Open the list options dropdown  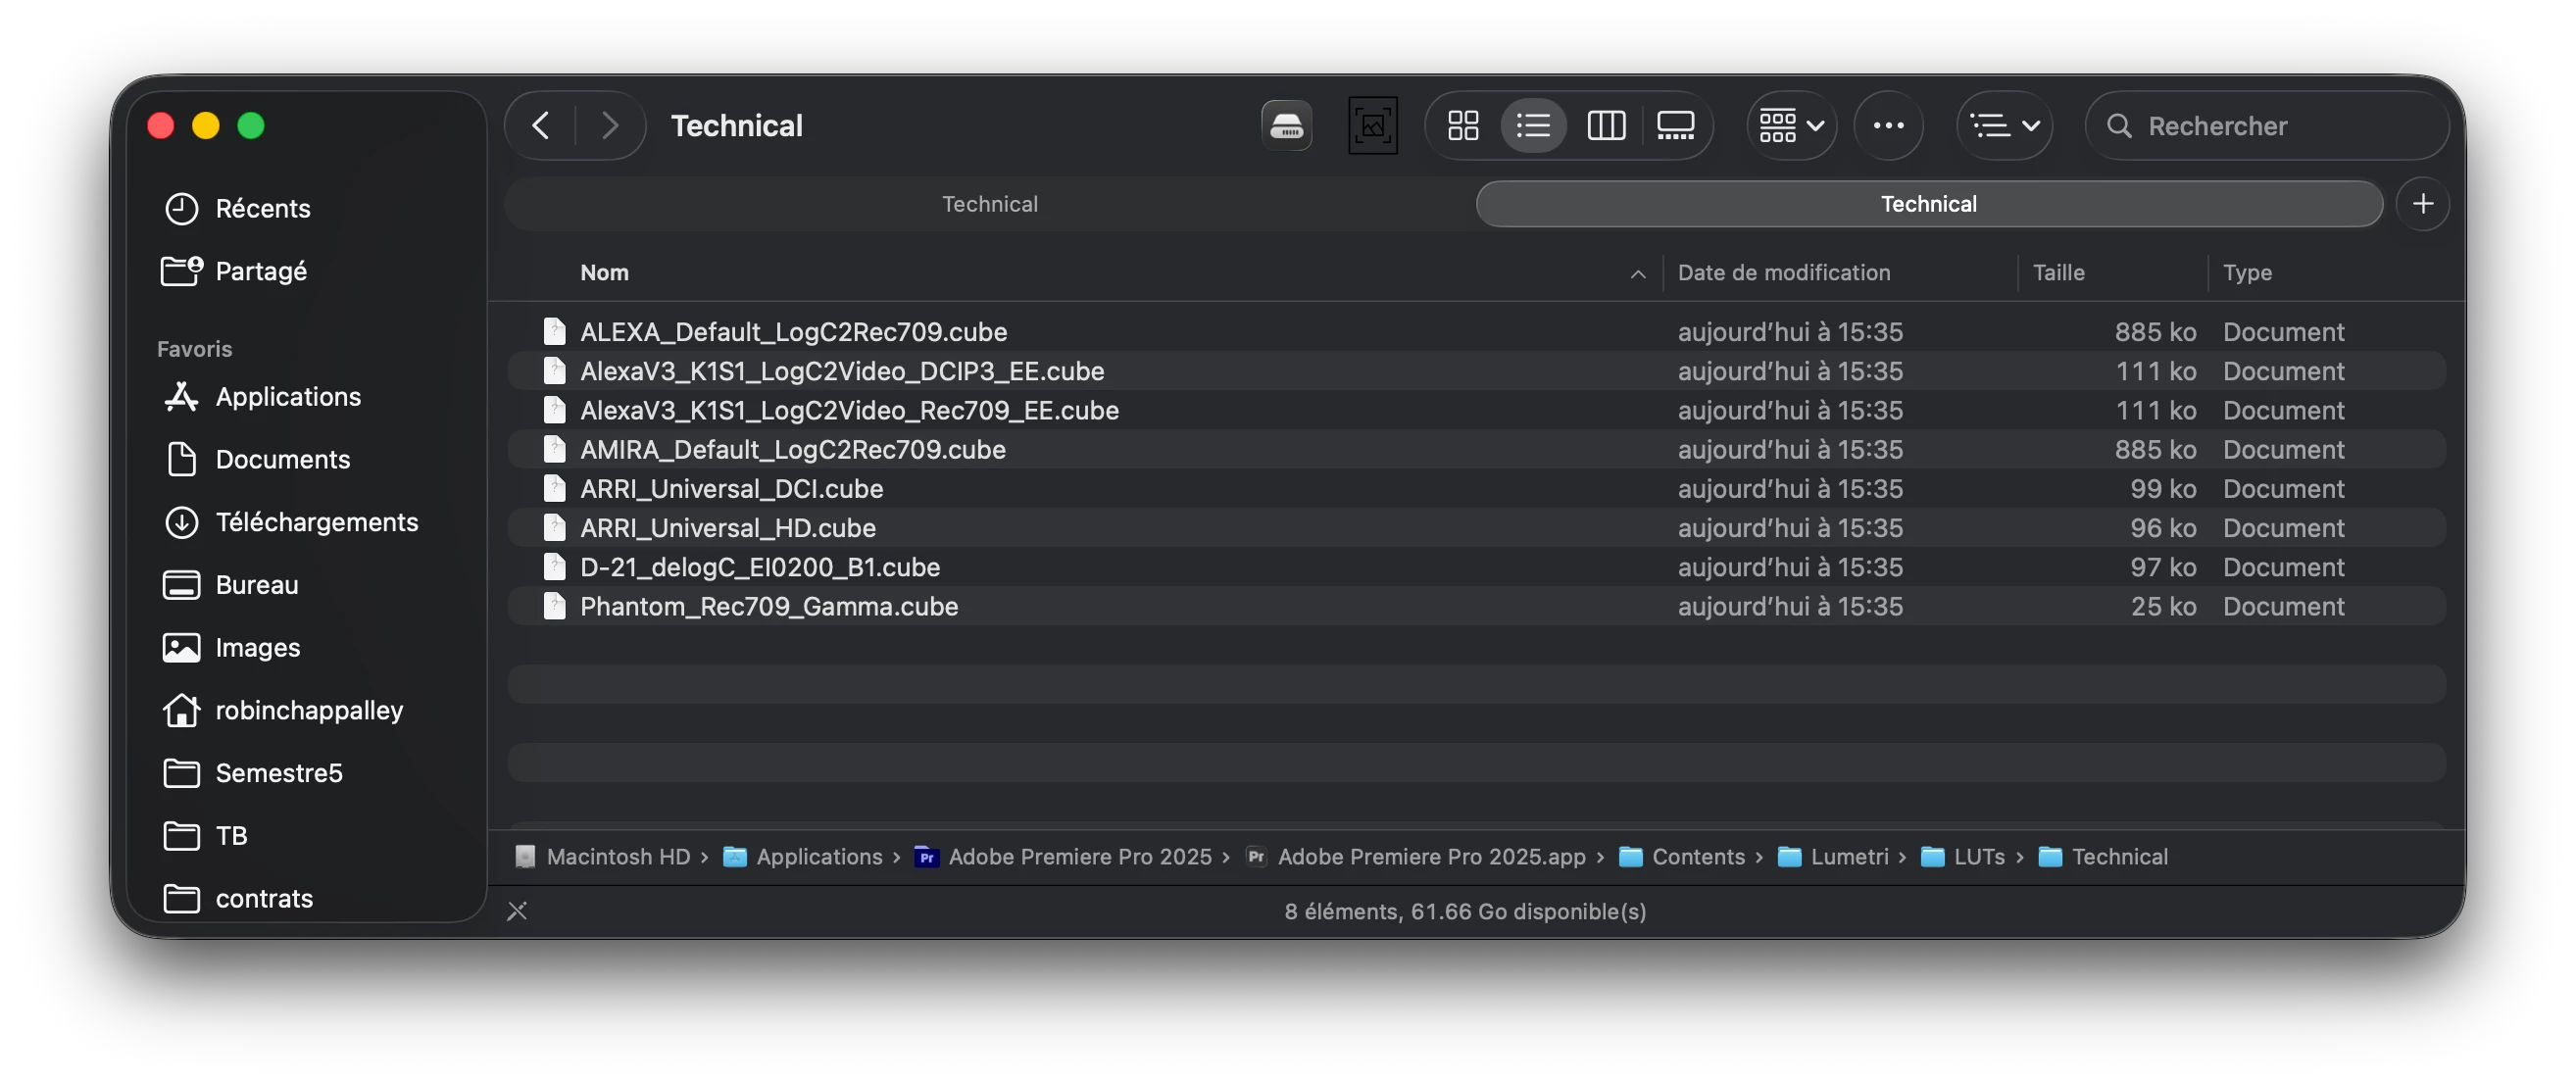(2004, 126)
